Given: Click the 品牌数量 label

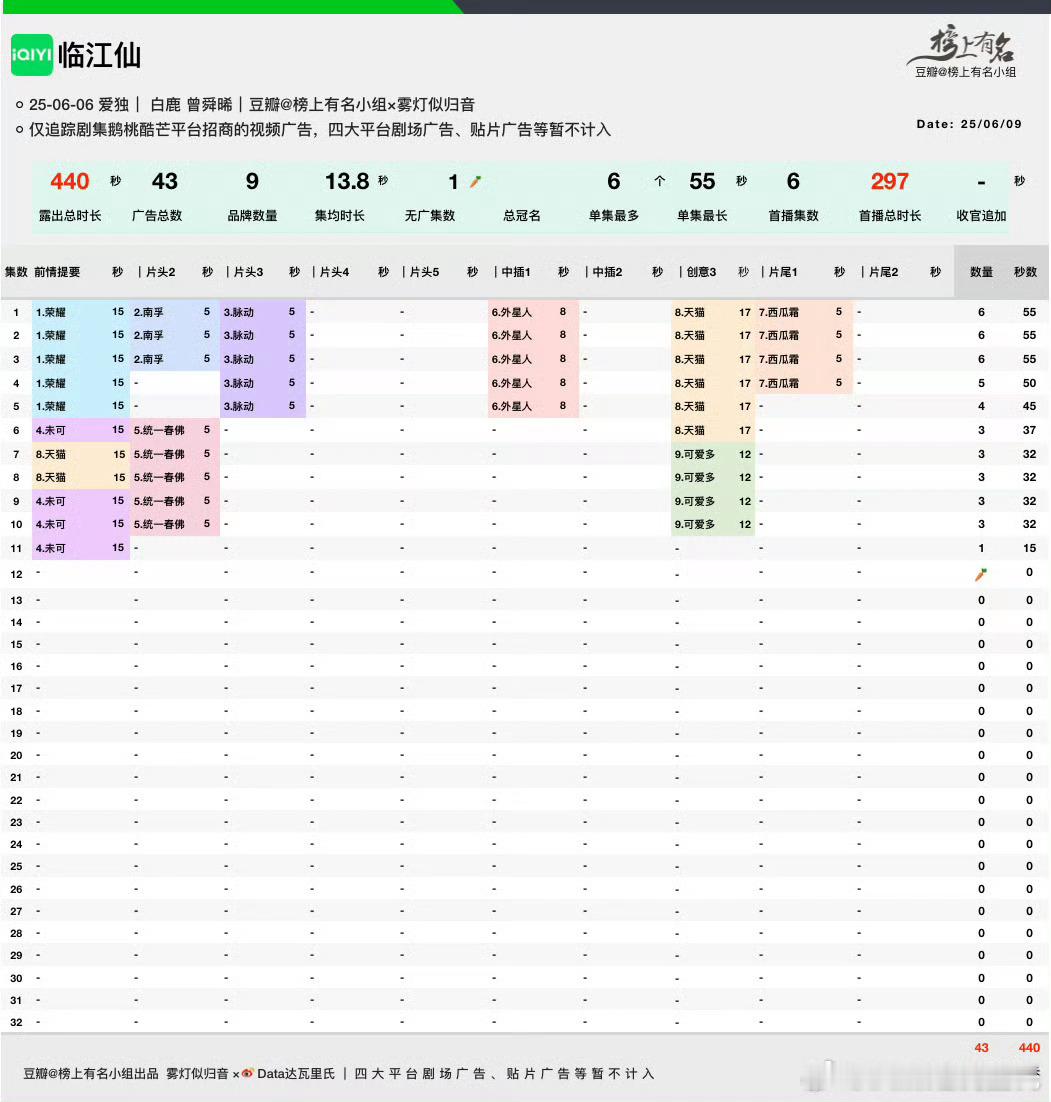Looking at the screenshot, I should (252, 216).
